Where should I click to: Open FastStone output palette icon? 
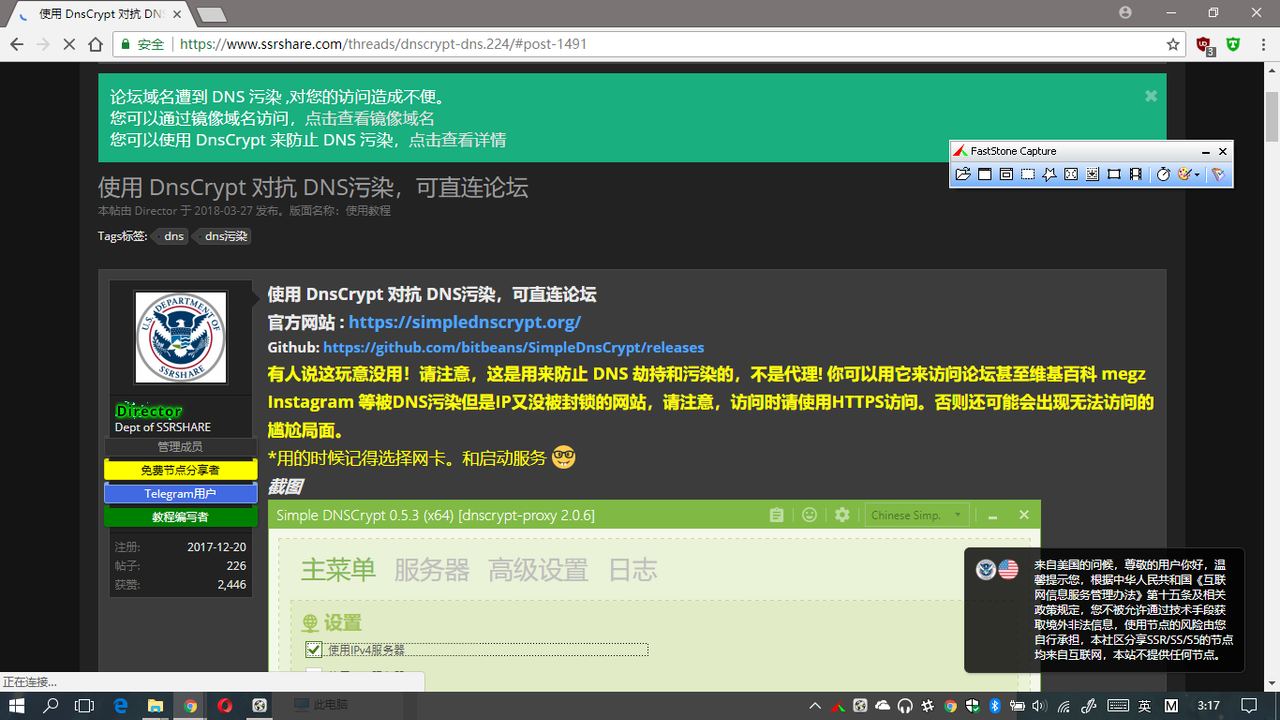click(x=1184, y=174)
